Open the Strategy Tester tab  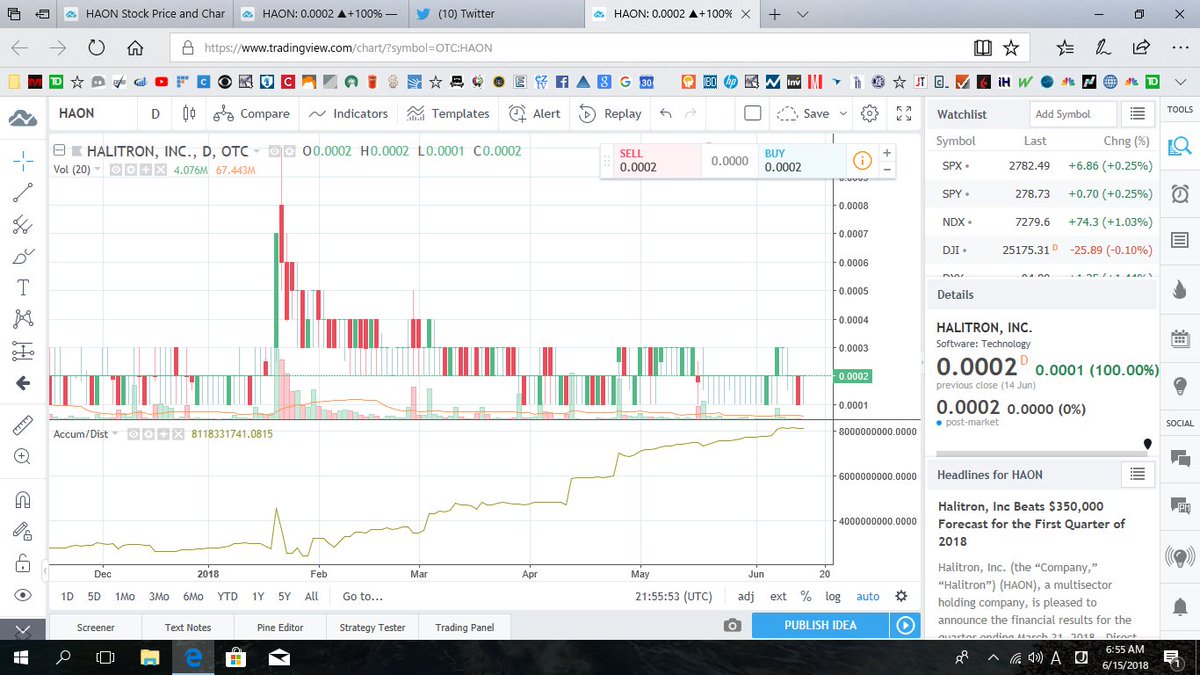click(x=372, y=627)
